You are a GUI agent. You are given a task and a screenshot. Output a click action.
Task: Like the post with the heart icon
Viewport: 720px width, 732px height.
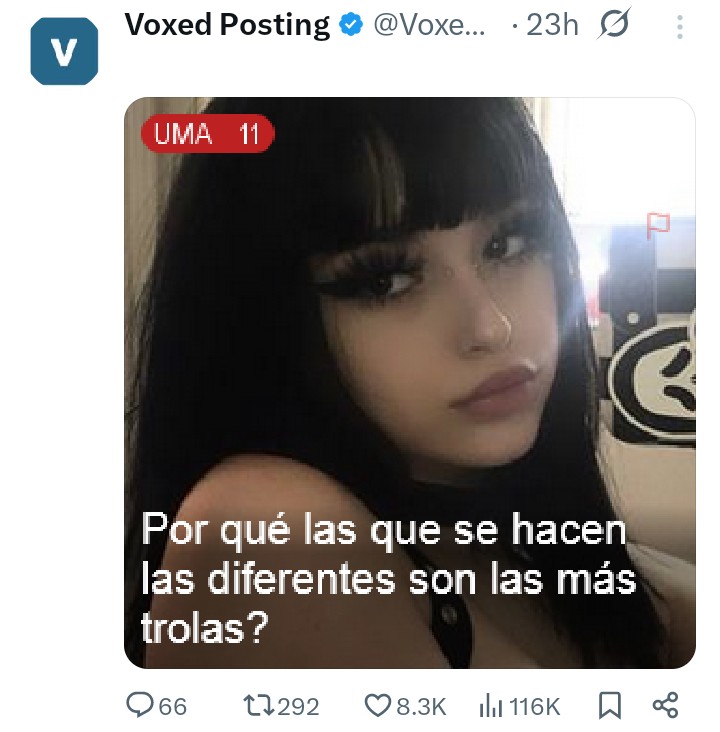click(x=377, y=705)
